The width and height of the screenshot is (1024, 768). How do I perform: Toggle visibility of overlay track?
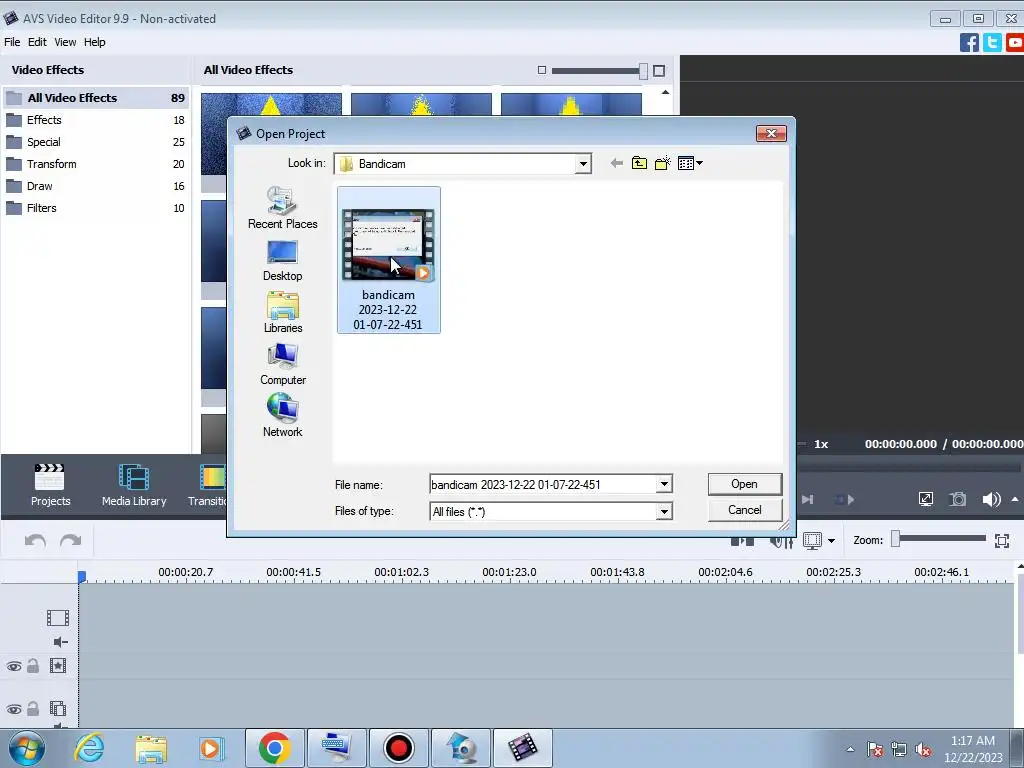click(x=14, y=709)
